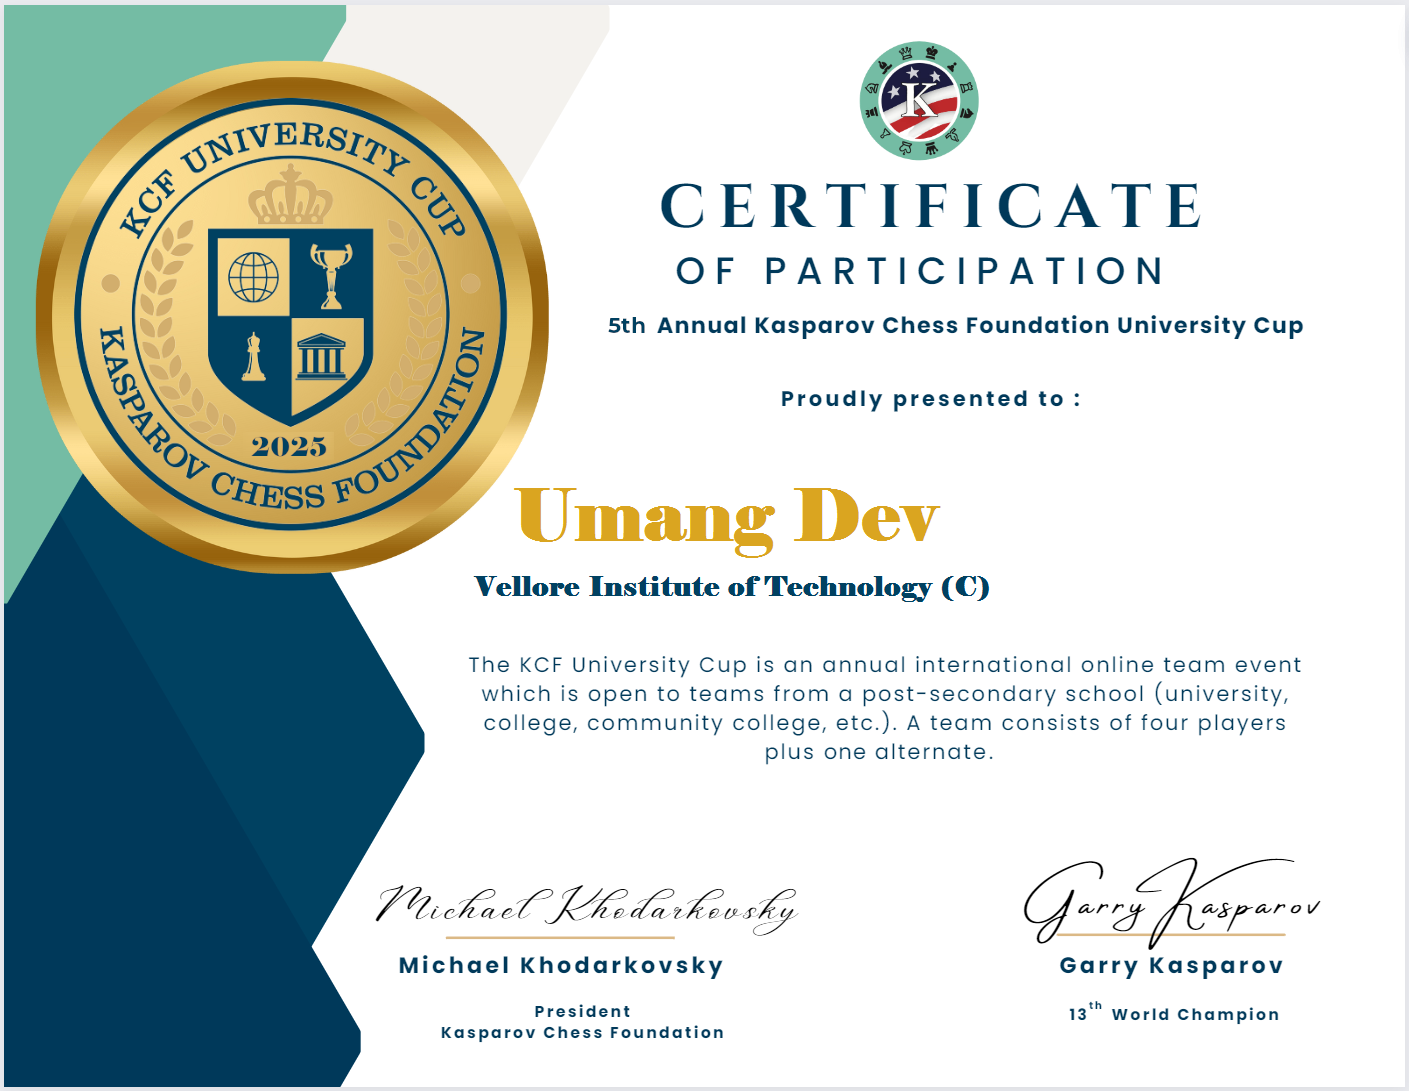Click the President Kasparov Chess Foundation title
The width and height of the screenshot is (1409, 1091).
tap(582, 1022)
